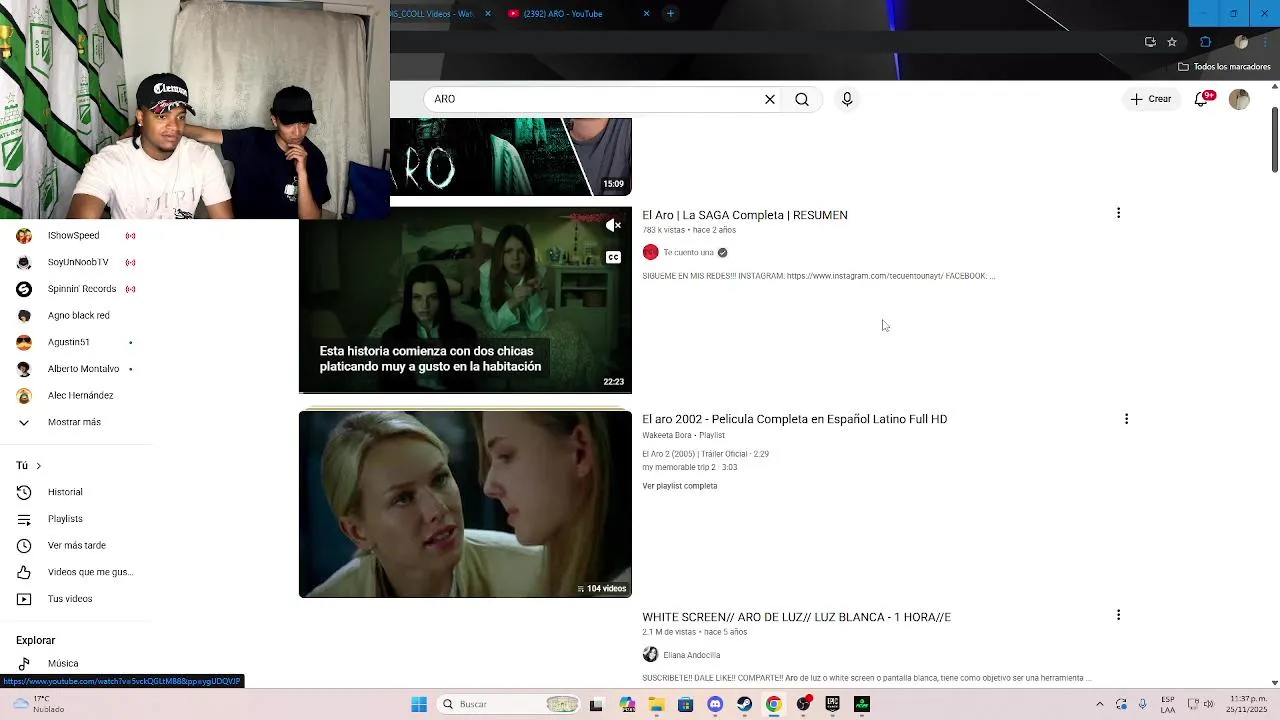Open WHITE SCREEN ARO DE LUZ video
The width and height of the screenshot is (1280, 720).
point(796,617)
